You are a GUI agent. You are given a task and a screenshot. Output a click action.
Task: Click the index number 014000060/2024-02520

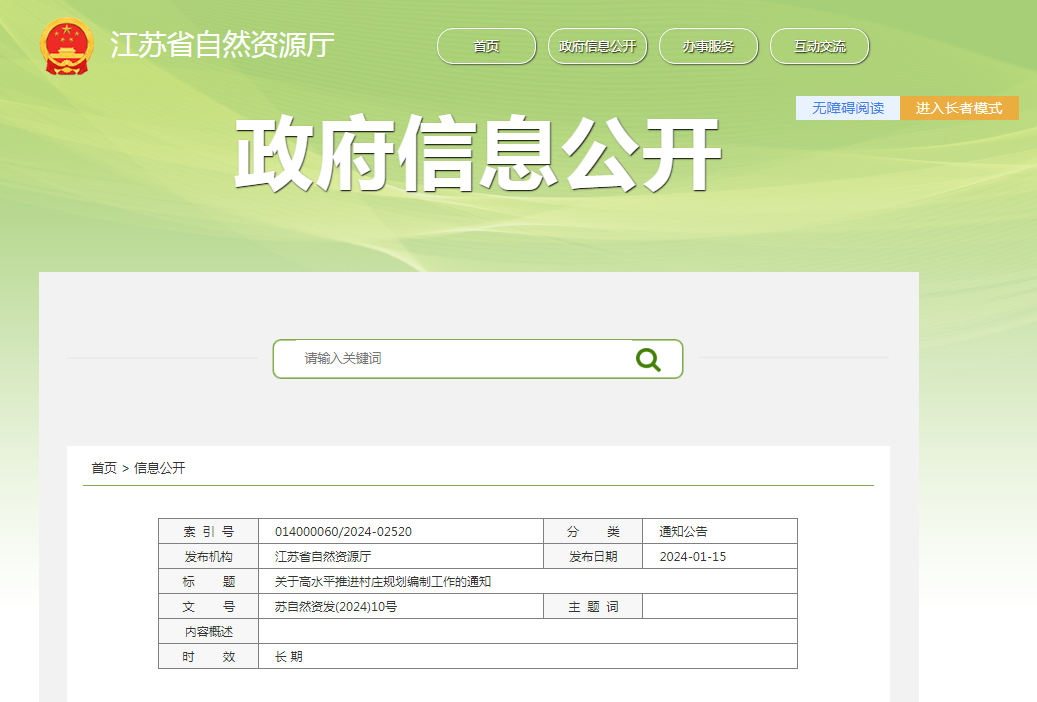click(343, 532)
